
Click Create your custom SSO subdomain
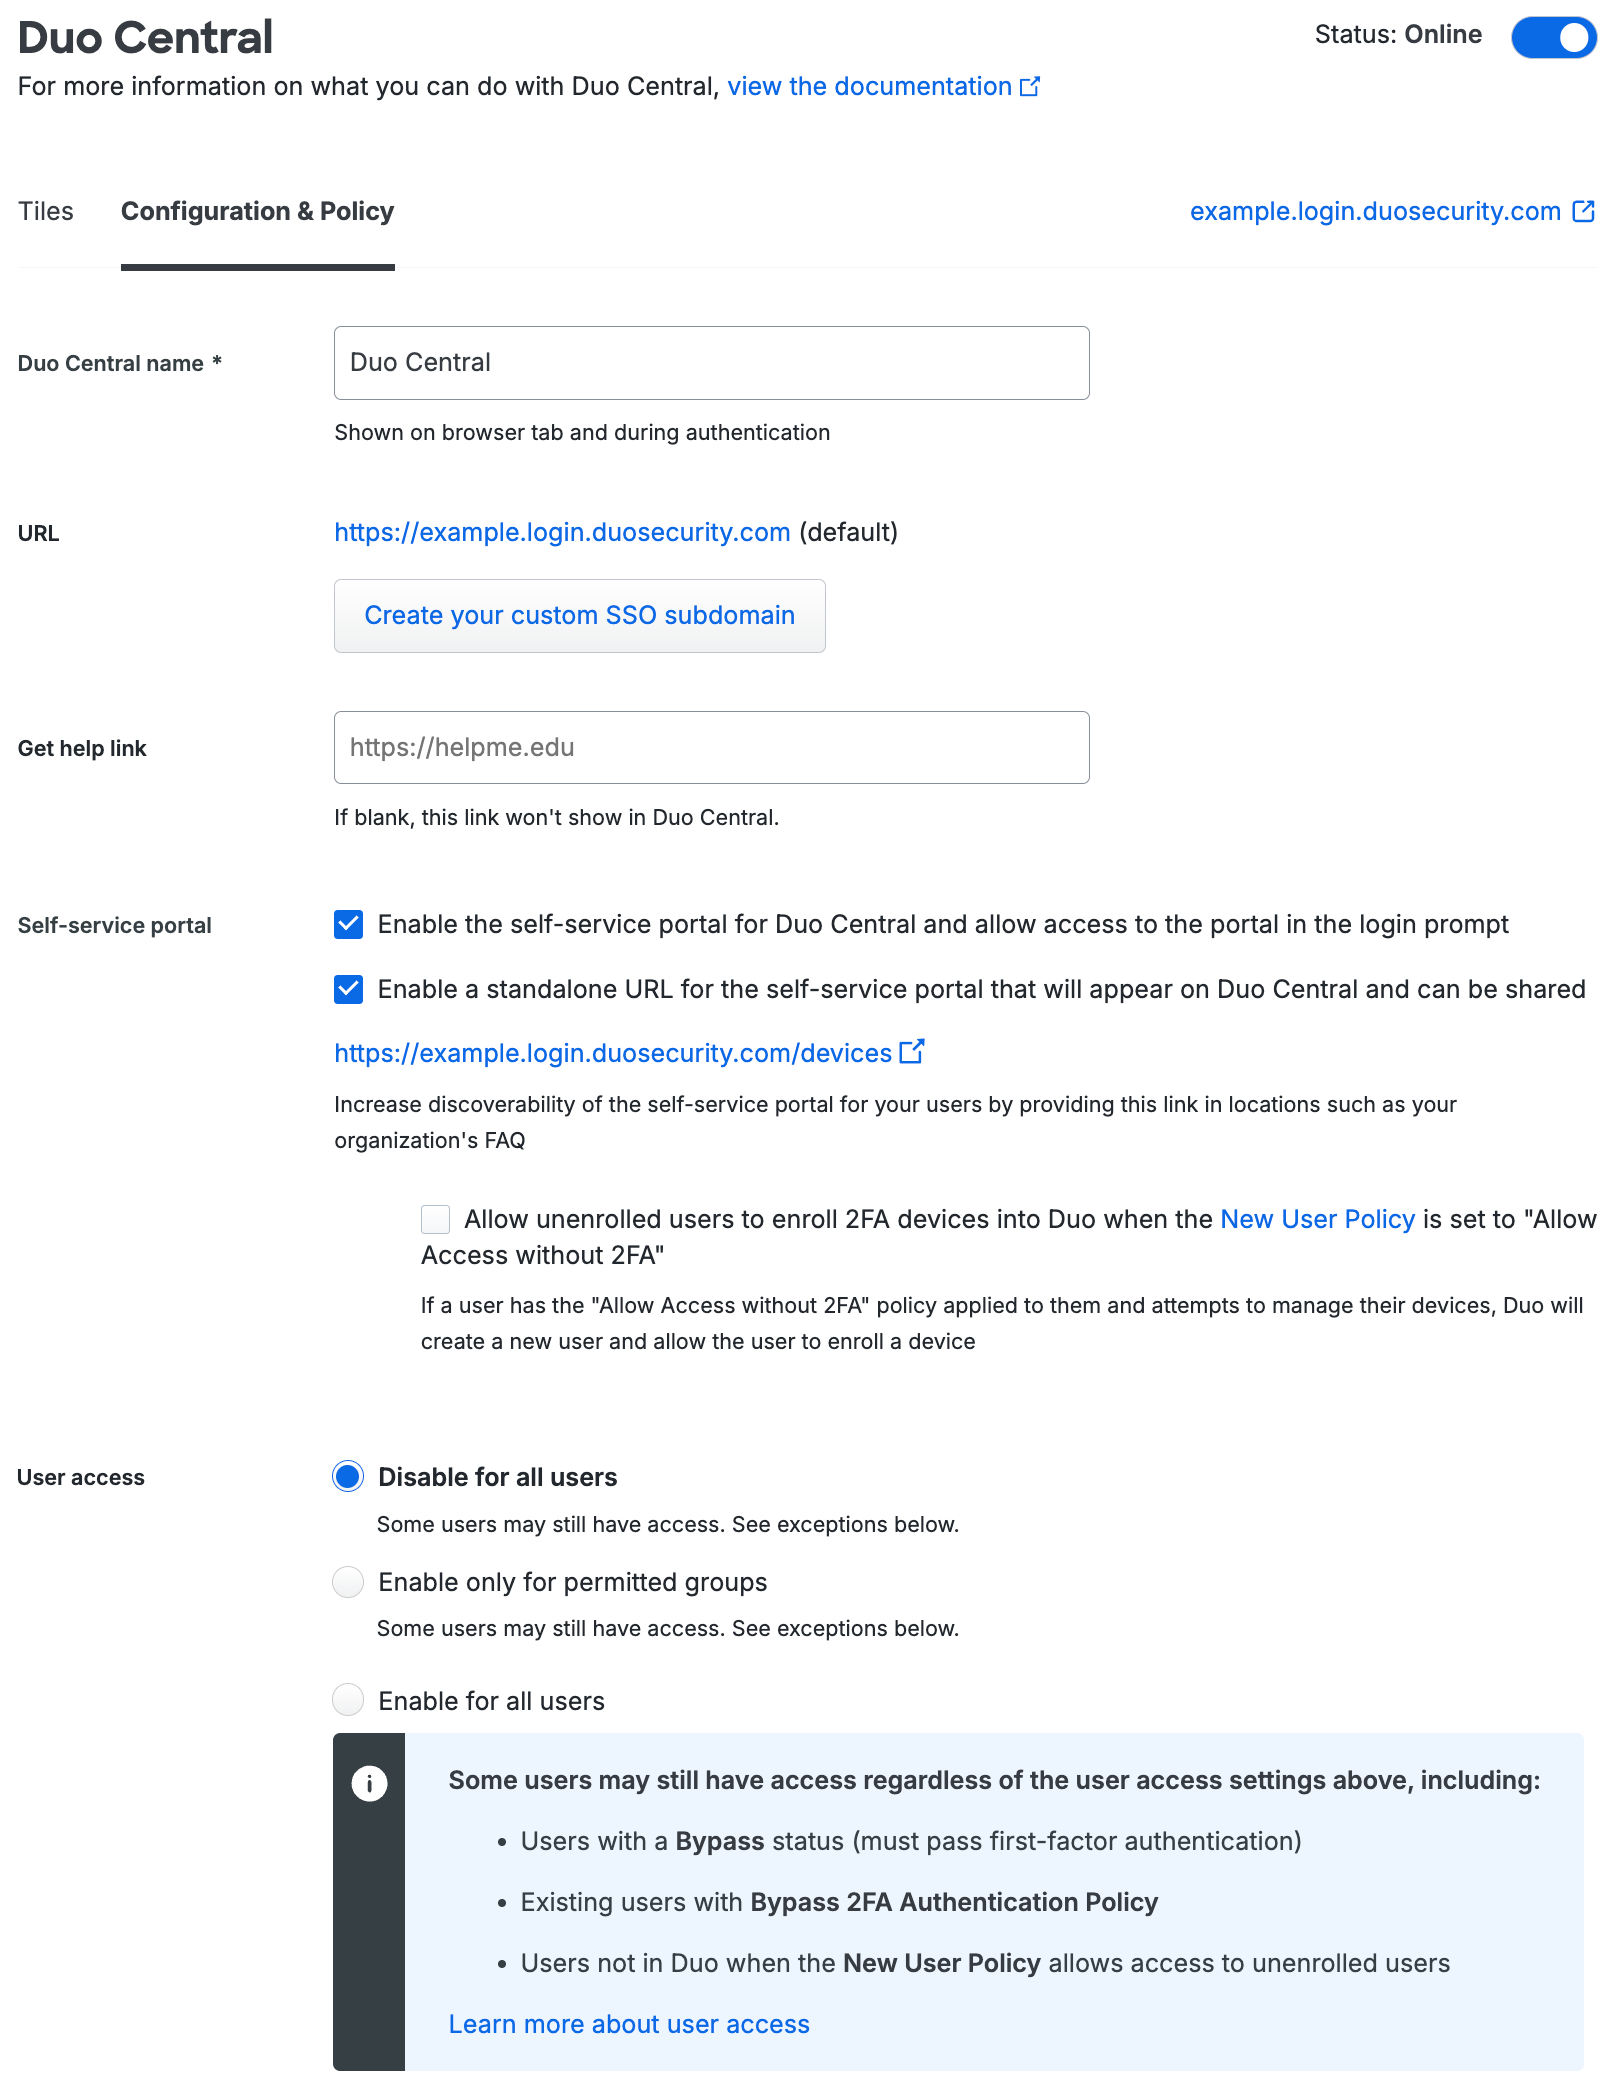click(x=578, y=615)
